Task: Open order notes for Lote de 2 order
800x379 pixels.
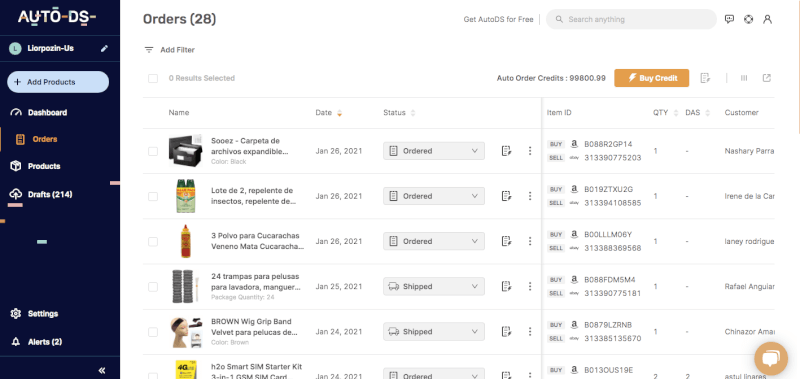Action: 506,196
